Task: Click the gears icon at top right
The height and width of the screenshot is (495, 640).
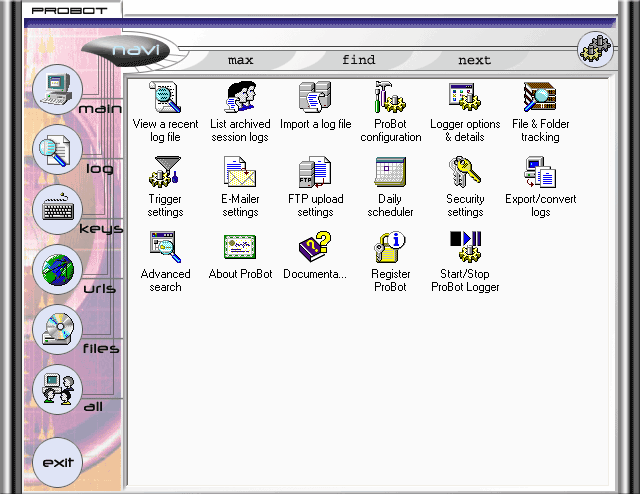Action: click(x=596, y=49)
